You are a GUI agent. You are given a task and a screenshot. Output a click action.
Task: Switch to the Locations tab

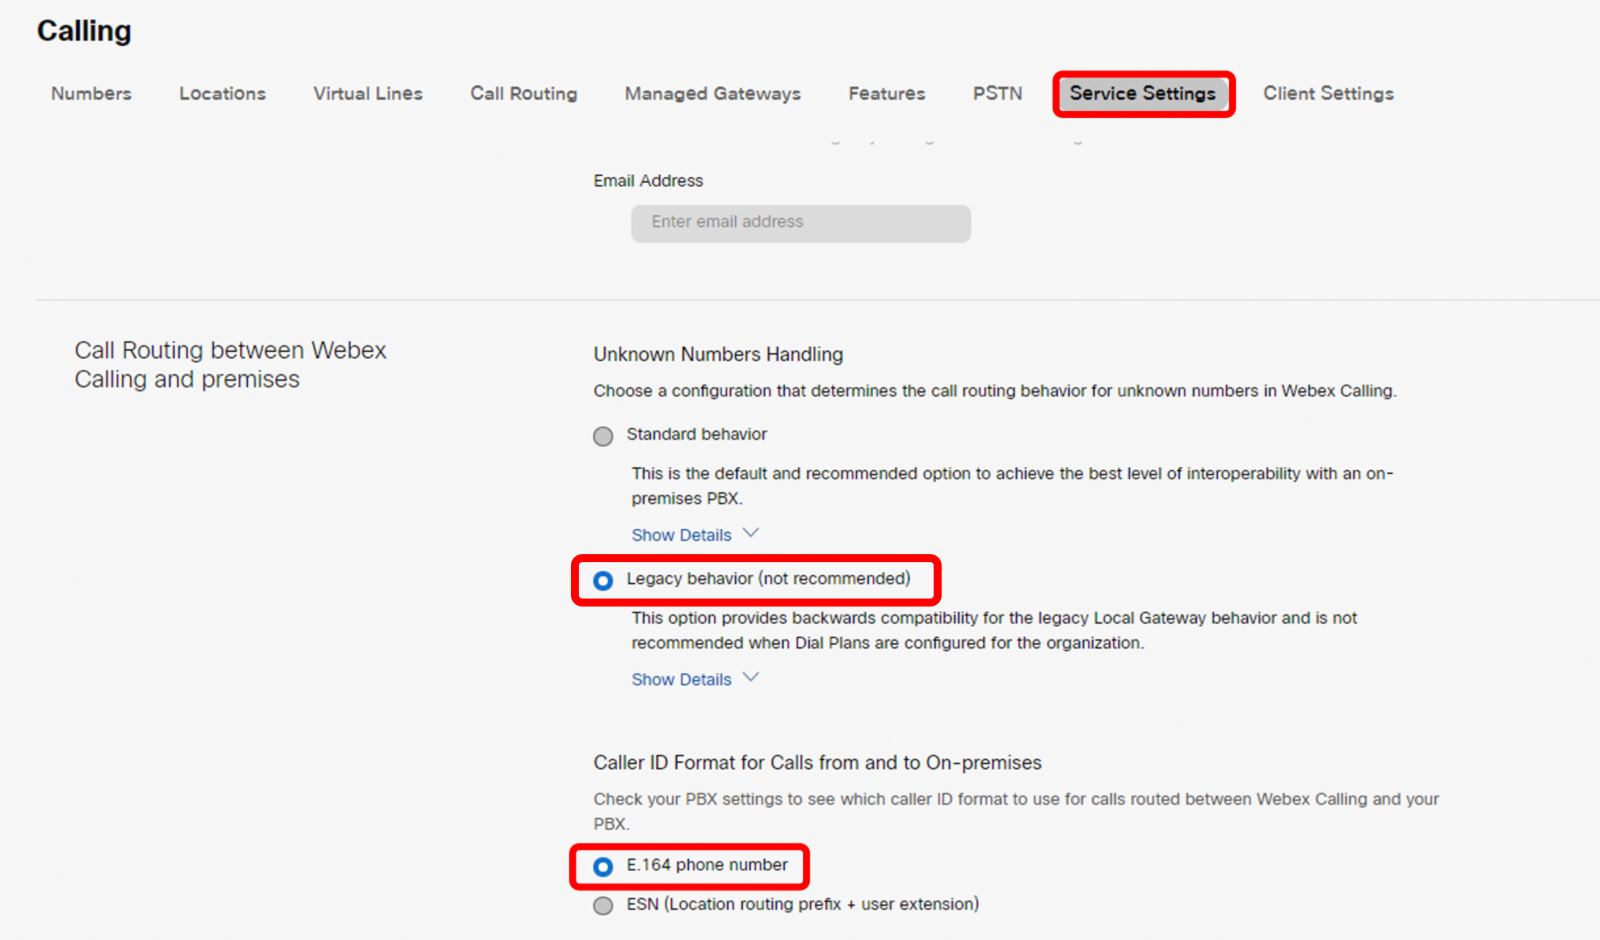tap(222, 94)
